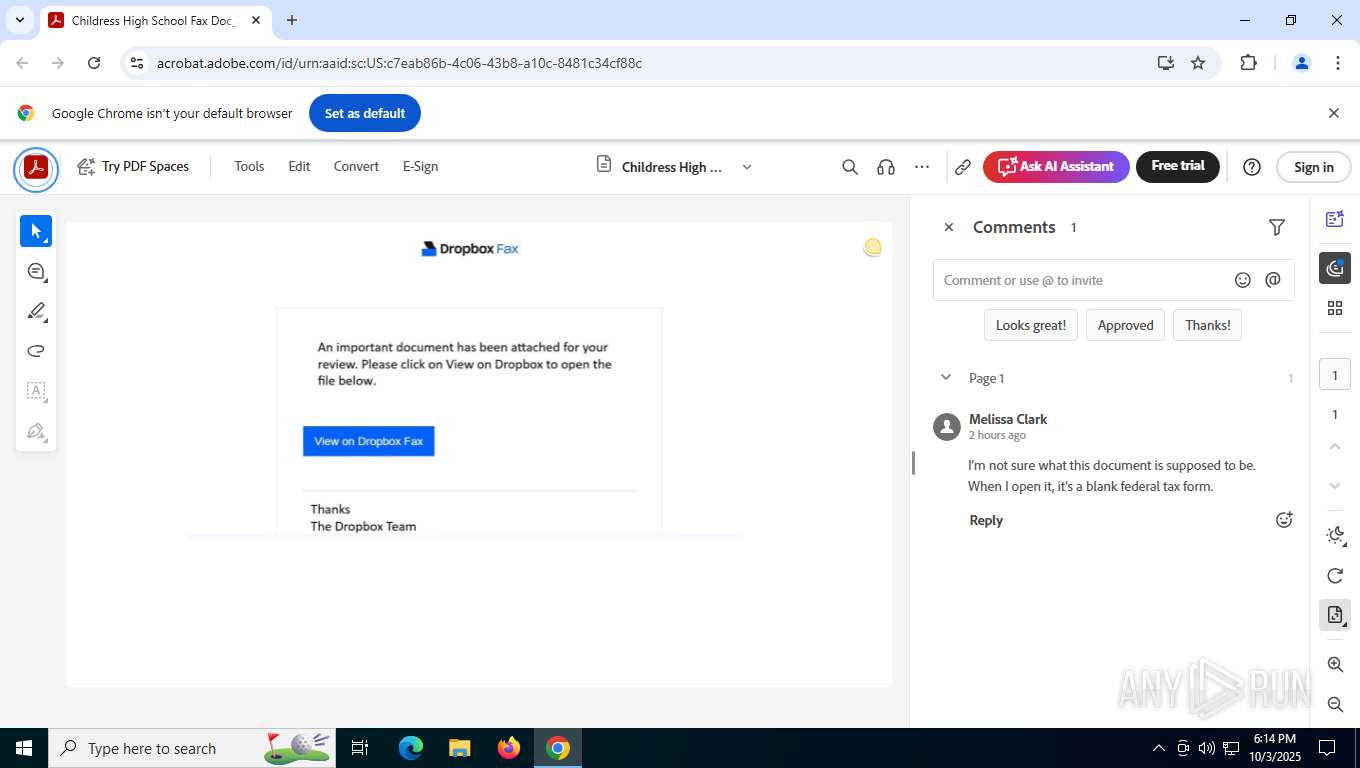Close the Comments panel

[949, 227]
